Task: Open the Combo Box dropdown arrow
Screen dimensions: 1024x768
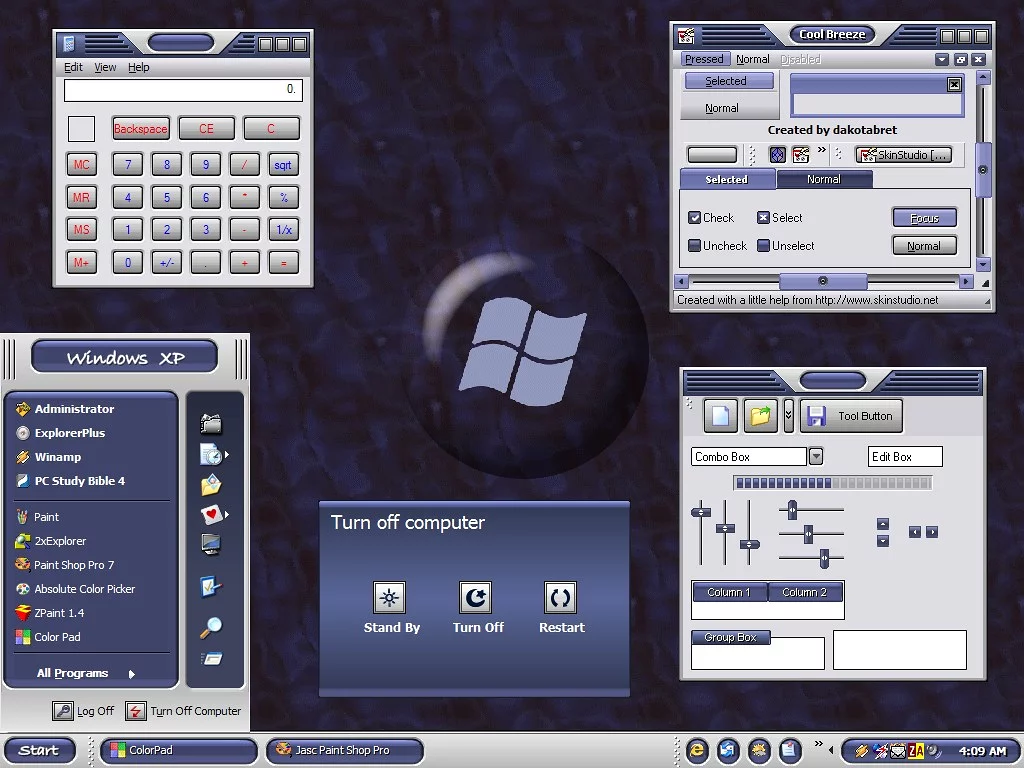Action: pos(816,457)
